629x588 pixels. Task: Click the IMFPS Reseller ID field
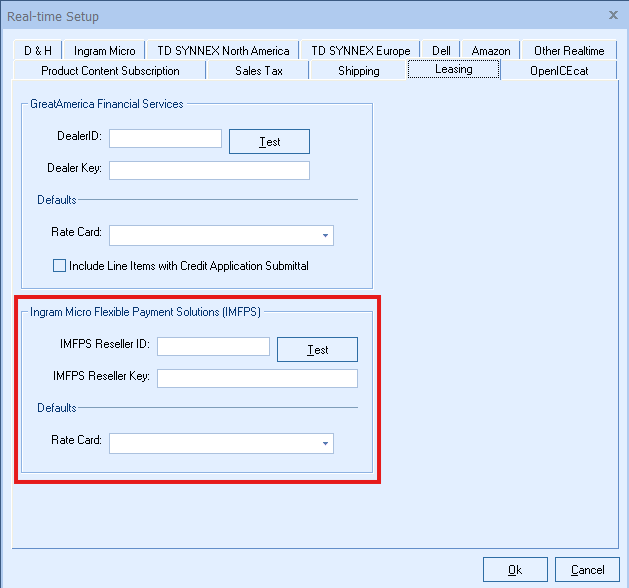[213, 347]
